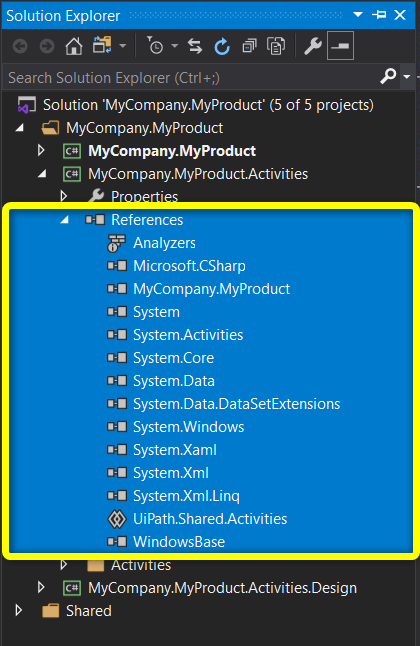Open the Switch Views dropdown arrow
Viewport: 420px width, 646px height.
[x=122, y=46]
